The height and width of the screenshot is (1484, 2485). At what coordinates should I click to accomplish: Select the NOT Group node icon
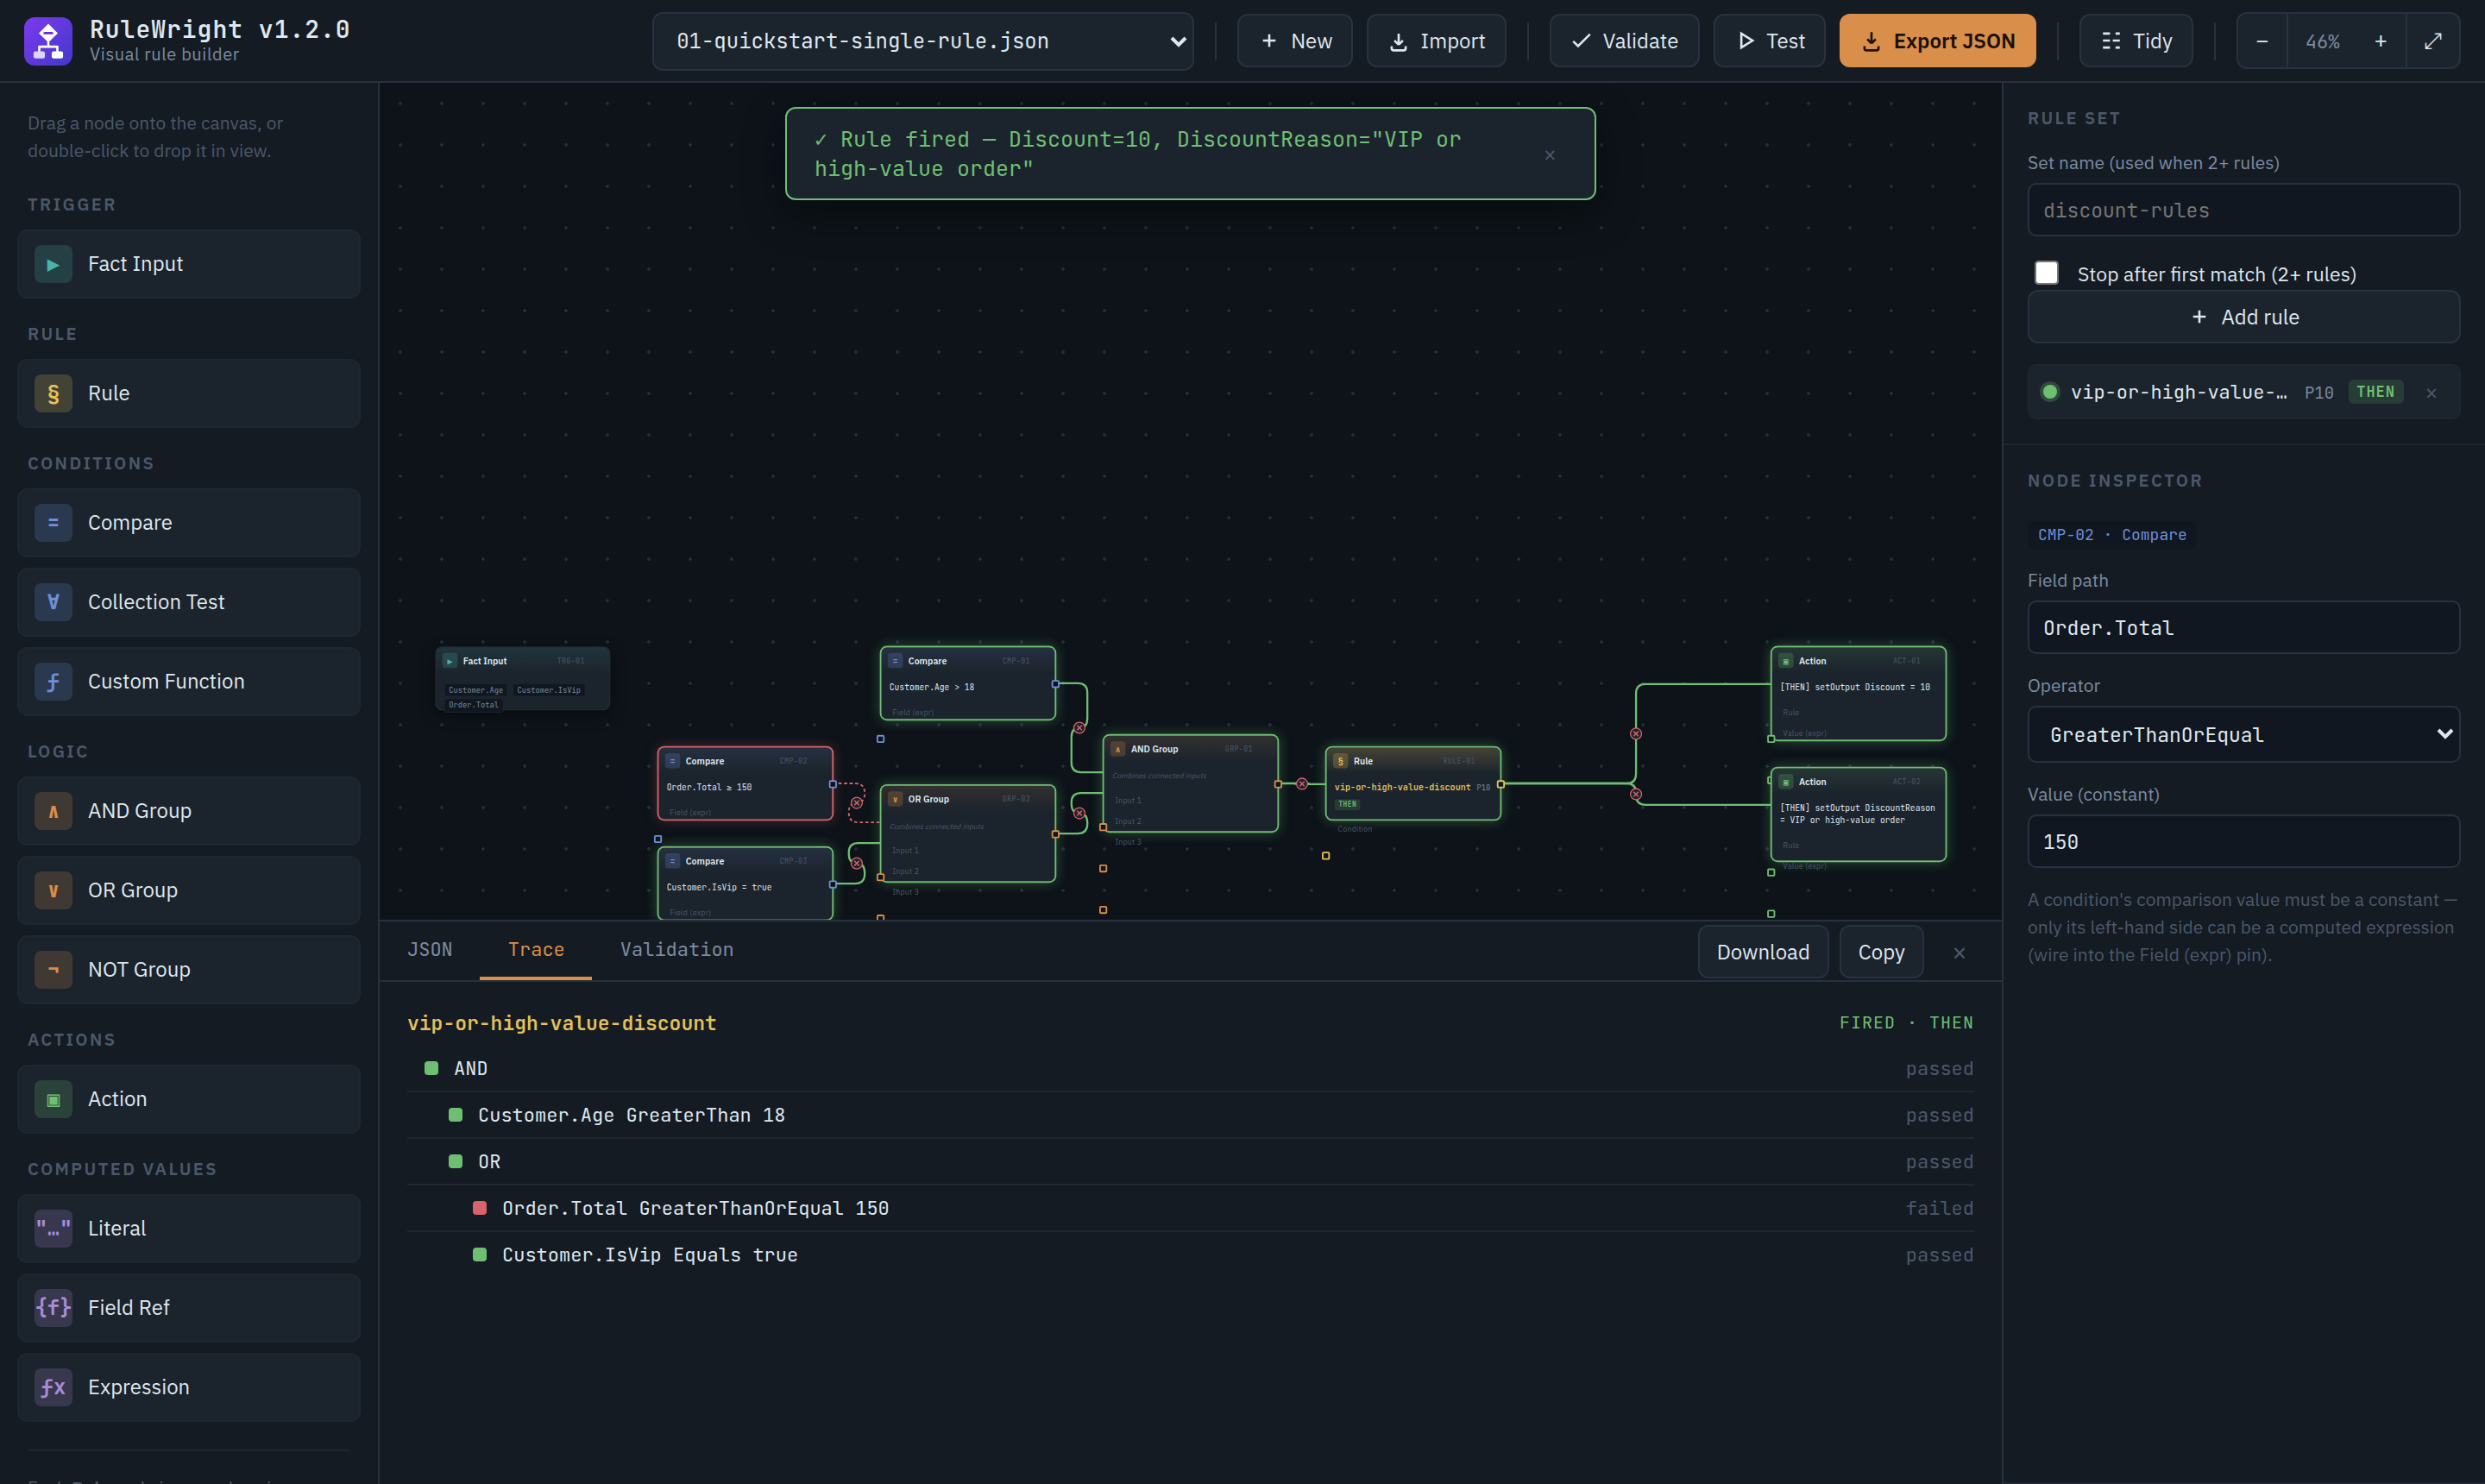[53, 970]
